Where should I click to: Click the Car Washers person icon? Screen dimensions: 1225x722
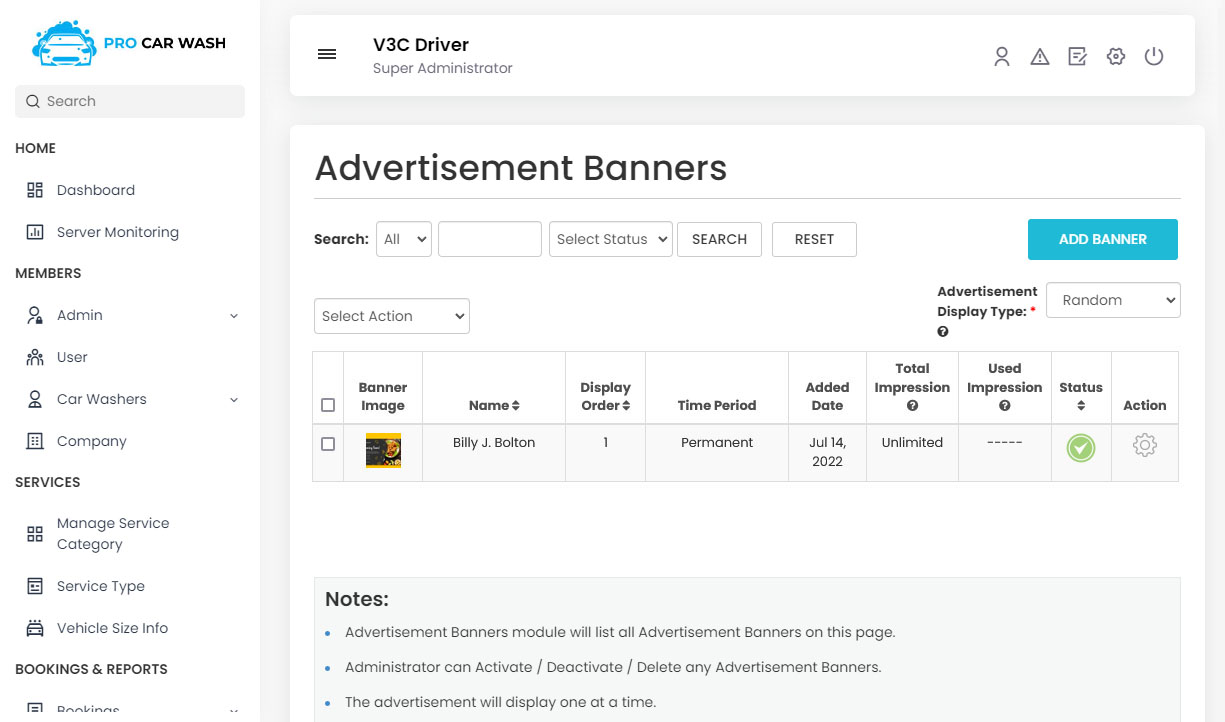coord(35,399)
